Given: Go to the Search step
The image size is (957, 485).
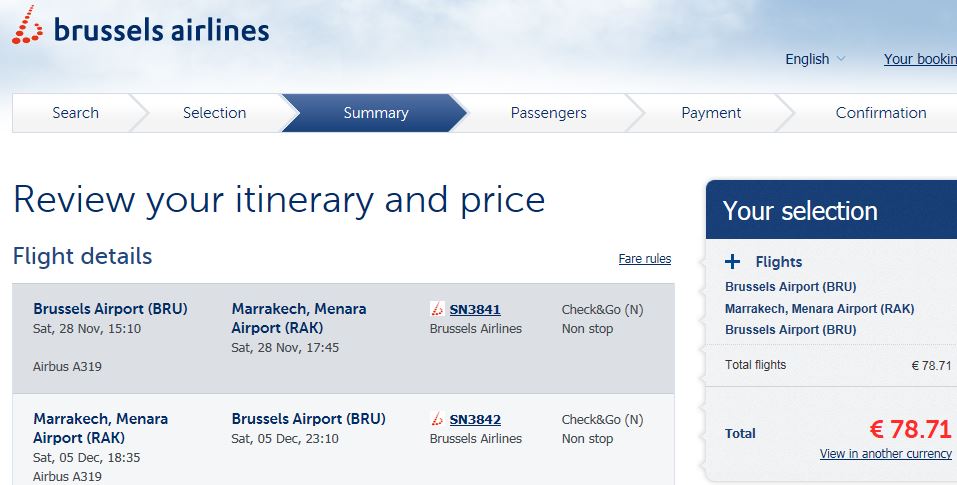Looking at the screenshot, I should pyautogui.click(x=75, y=113).
